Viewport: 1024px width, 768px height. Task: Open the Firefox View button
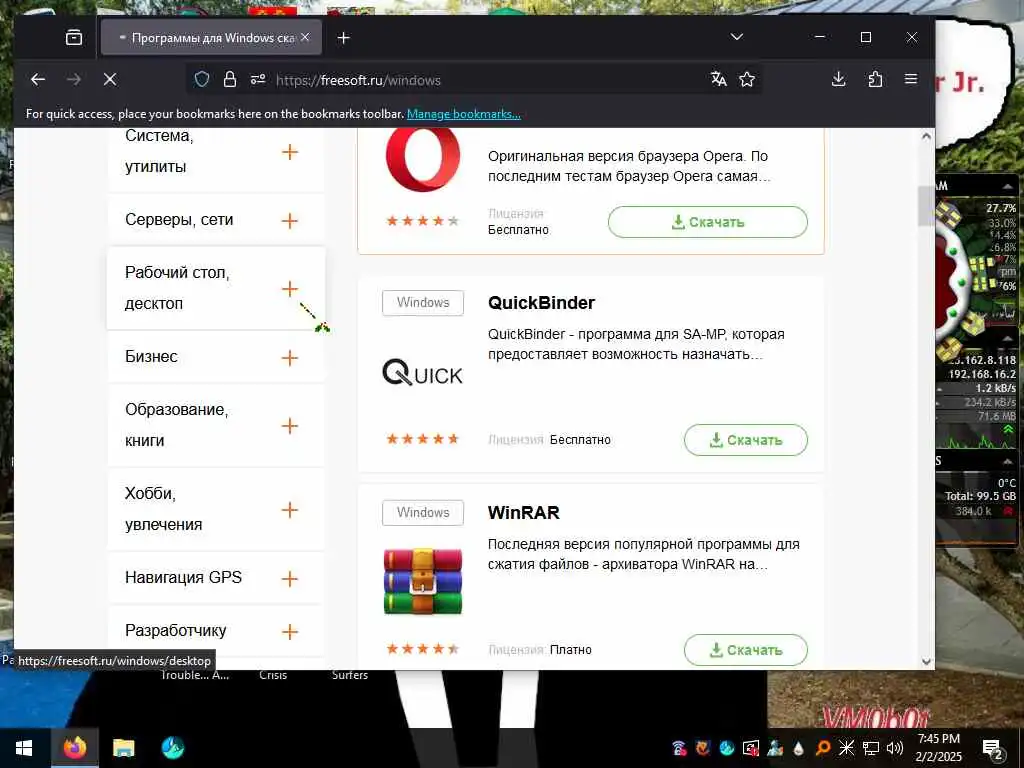(x=74, y=38)
